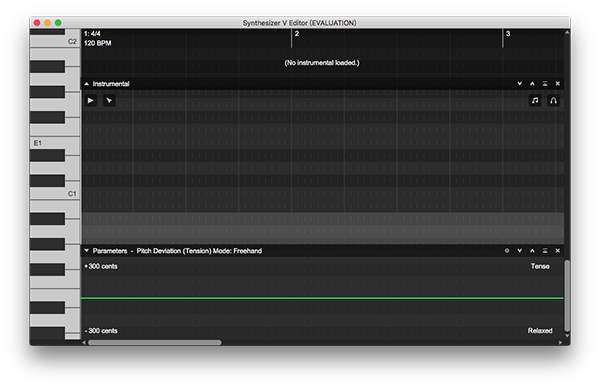Click the yellow minimize window button

47,23
